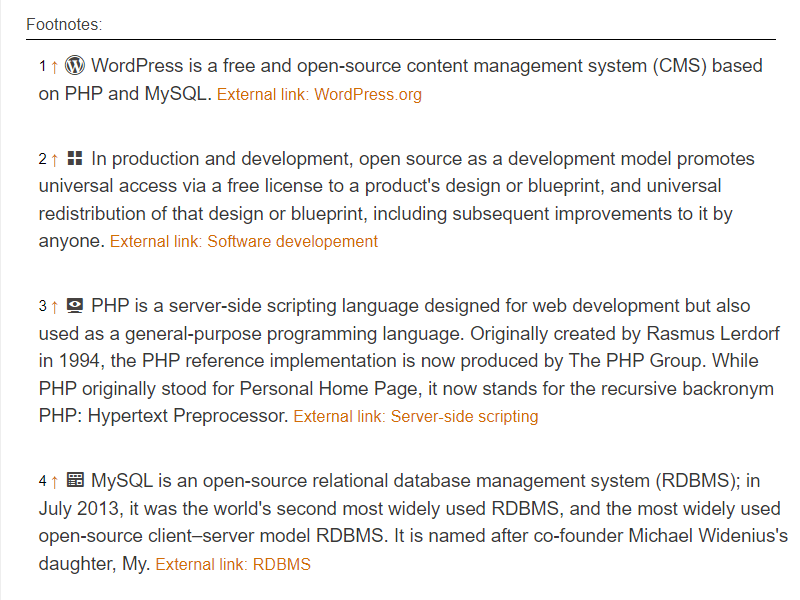Open the Software developement external link
The width and height of the screenshot is (800, 600).
pyautogui.click(x=244, y=241)
